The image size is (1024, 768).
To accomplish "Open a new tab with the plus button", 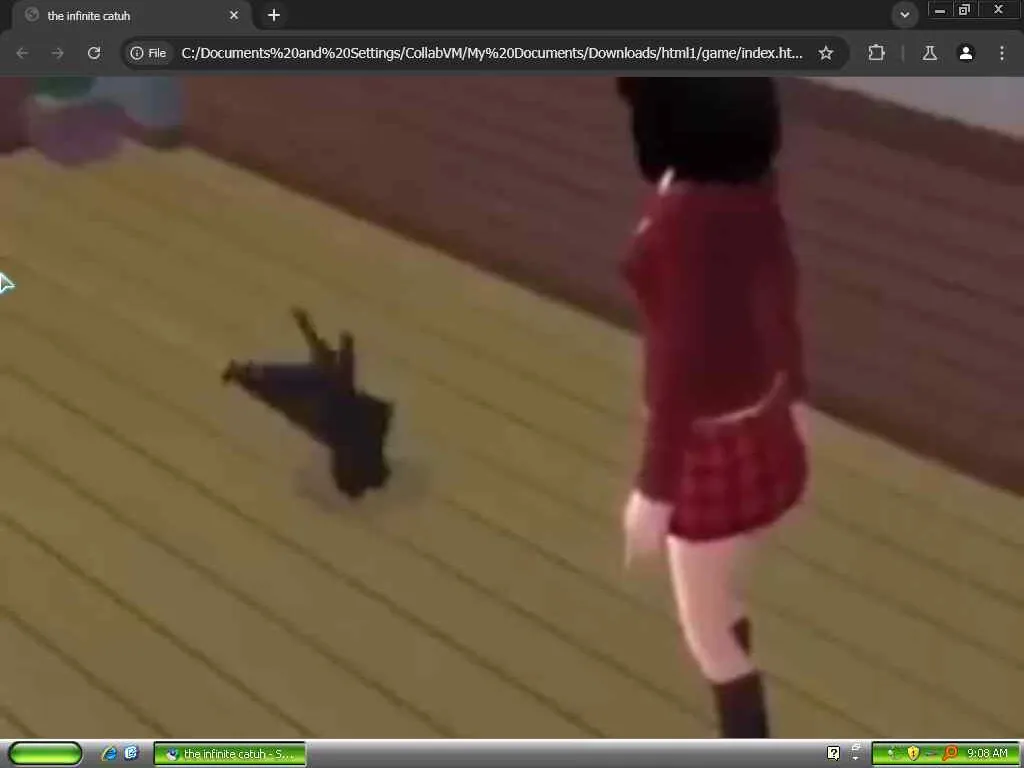I will 274,15.
